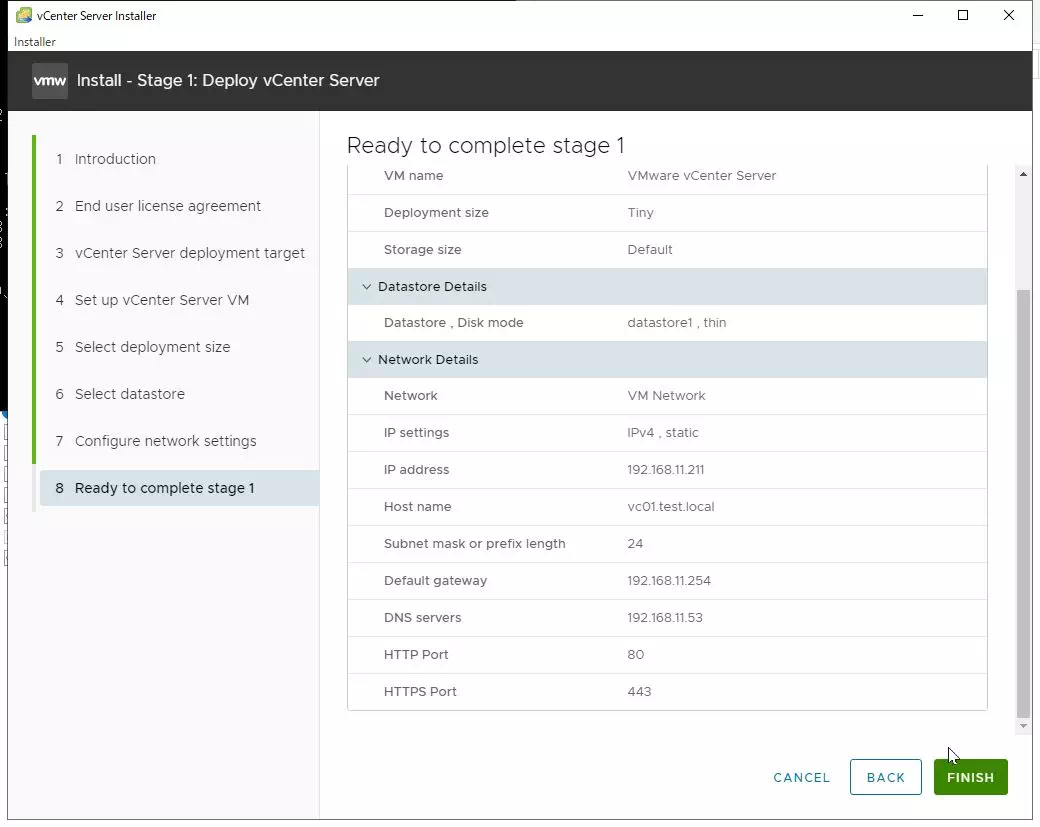Click the IP address value 192.168.11.211
This screenshot has height=827, width=1040.
click(x=665, y=470)
